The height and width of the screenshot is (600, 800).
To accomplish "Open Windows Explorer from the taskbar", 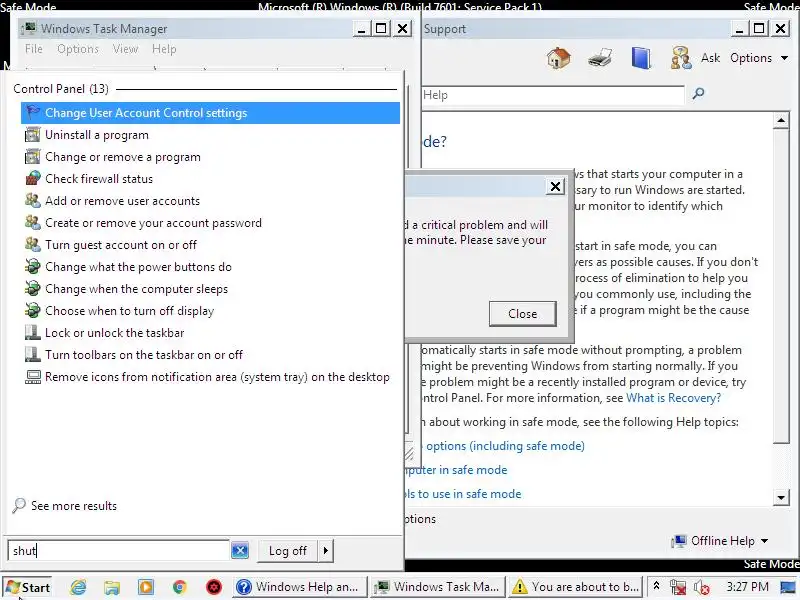I will tap(112, 587).
